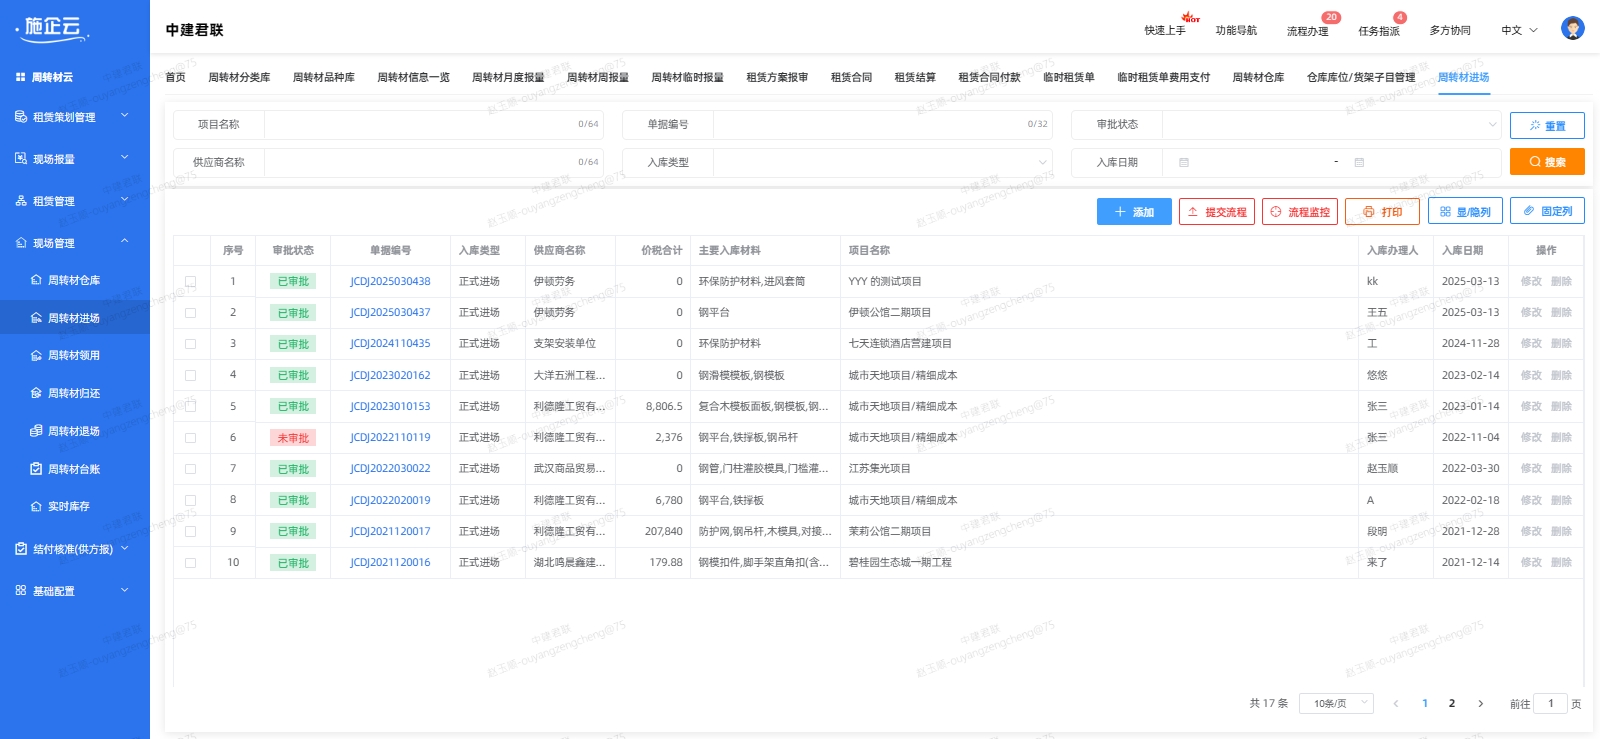Collapse the 现场管理 menu chevron
1600x739 pixels.
(125, 242)
